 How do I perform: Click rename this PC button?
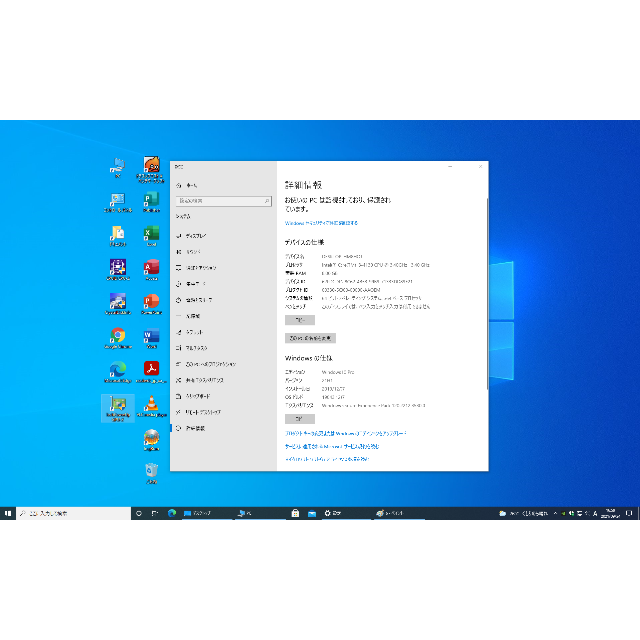(x=310, y=338)
